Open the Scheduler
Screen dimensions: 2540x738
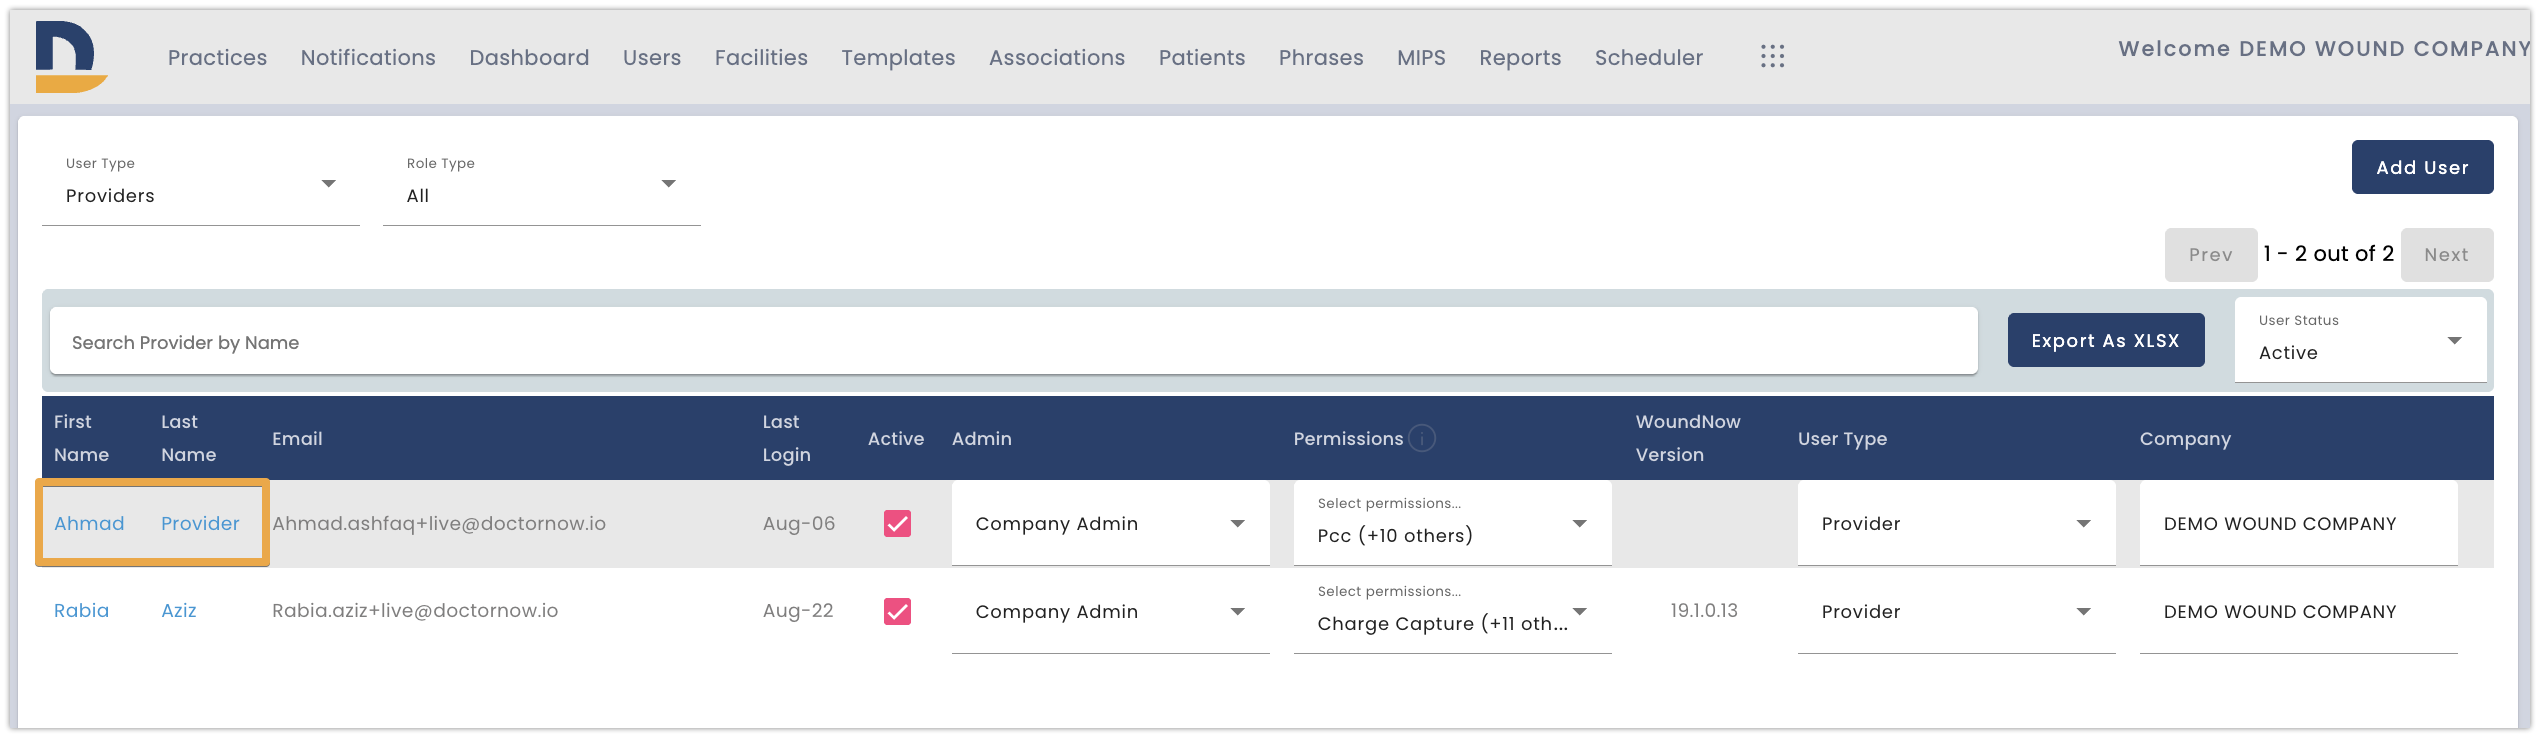pos(1649,58)
